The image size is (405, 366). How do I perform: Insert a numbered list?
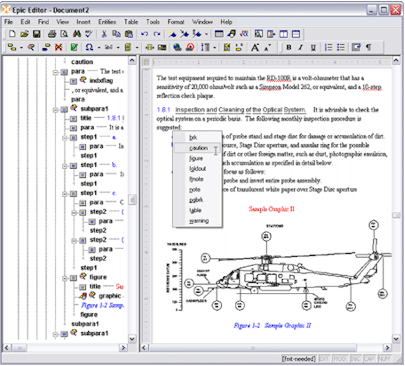click(x=328, y=47)
